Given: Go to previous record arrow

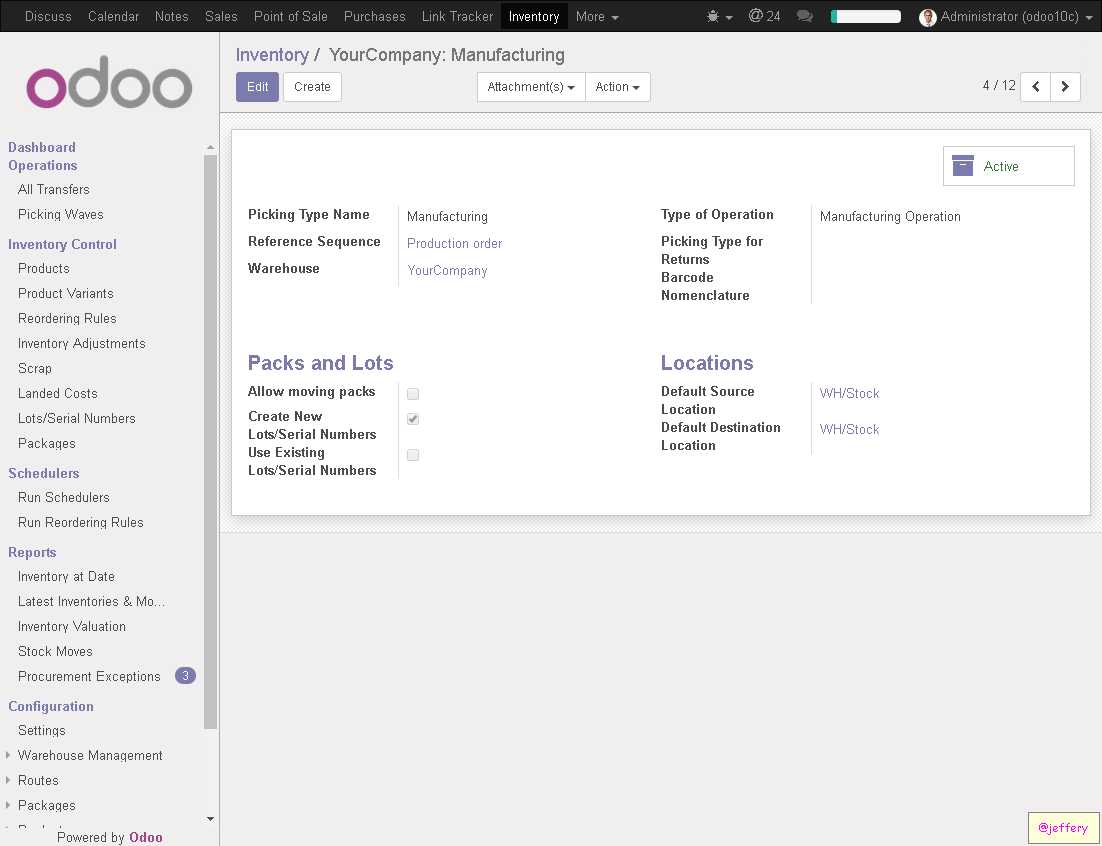Looking at the screenshot, I should tap(1035, 86).
